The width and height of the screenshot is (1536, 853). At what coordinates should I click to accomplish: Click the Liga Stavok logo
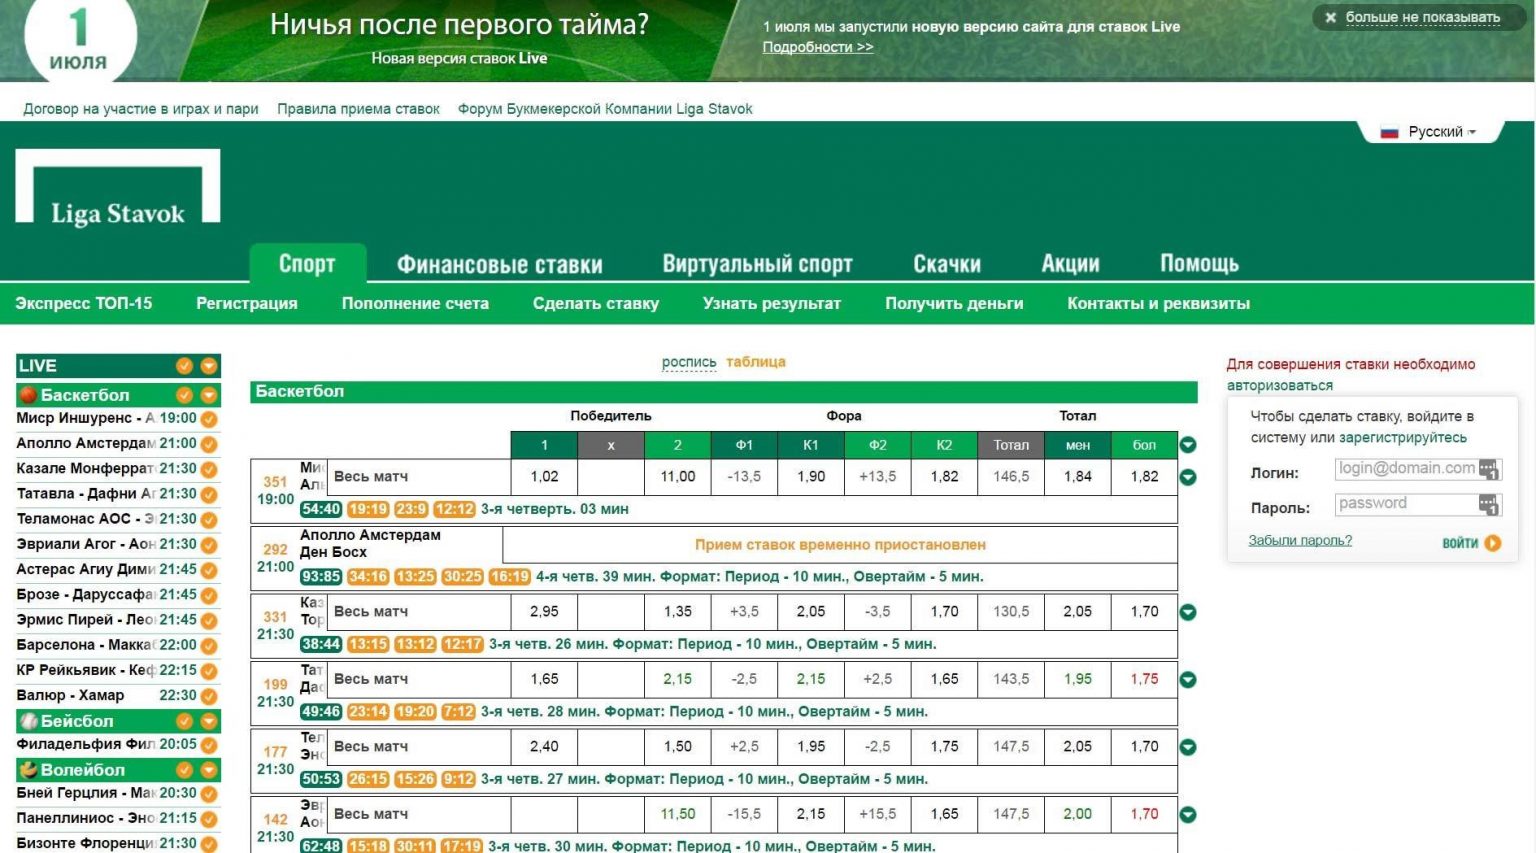[x=118, y=188]
